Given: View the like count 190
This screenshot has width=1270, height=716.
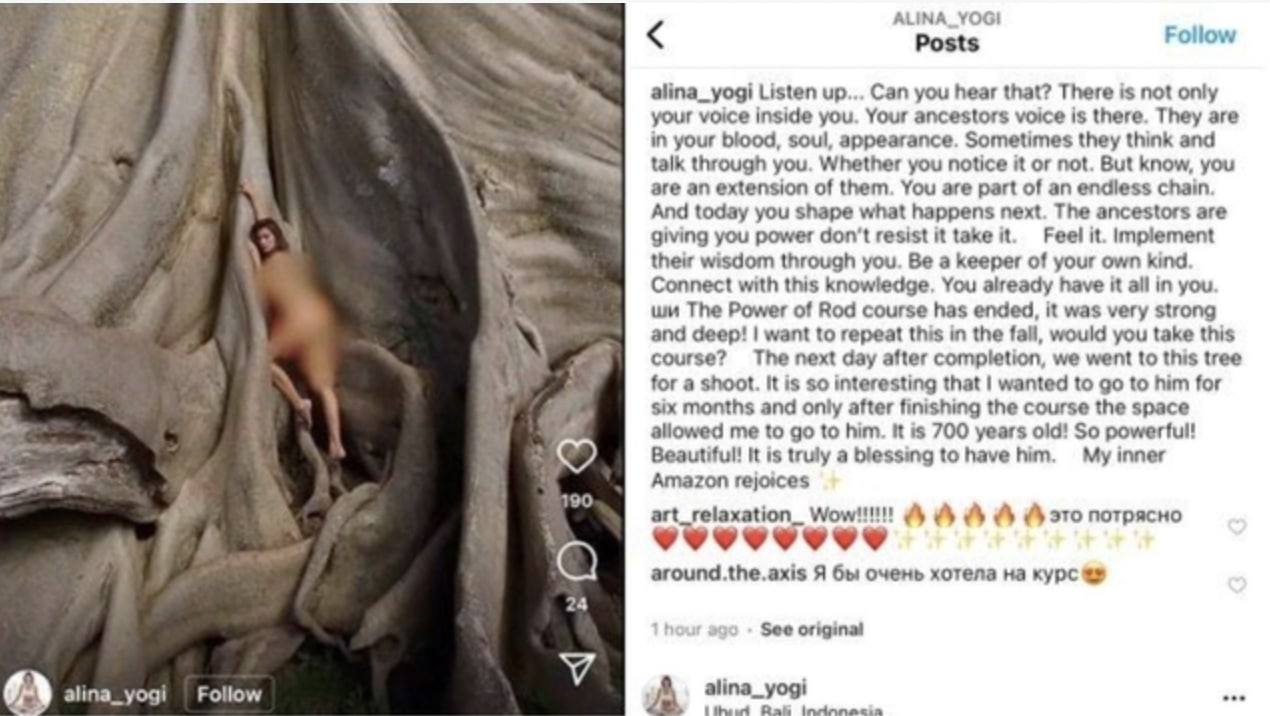Looking at the screenshot, I should pos(576,500).
